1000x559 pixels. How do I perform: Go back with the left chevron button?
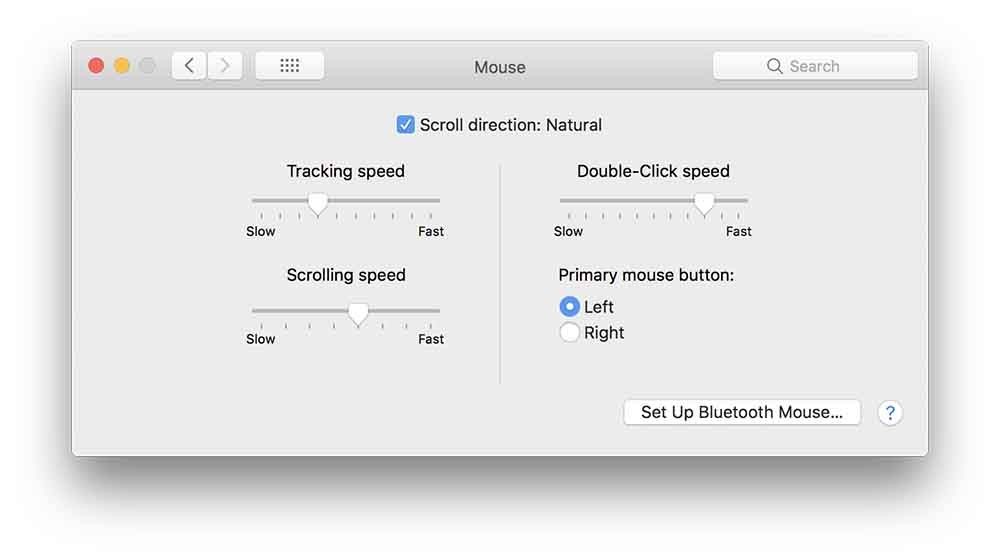189,66
